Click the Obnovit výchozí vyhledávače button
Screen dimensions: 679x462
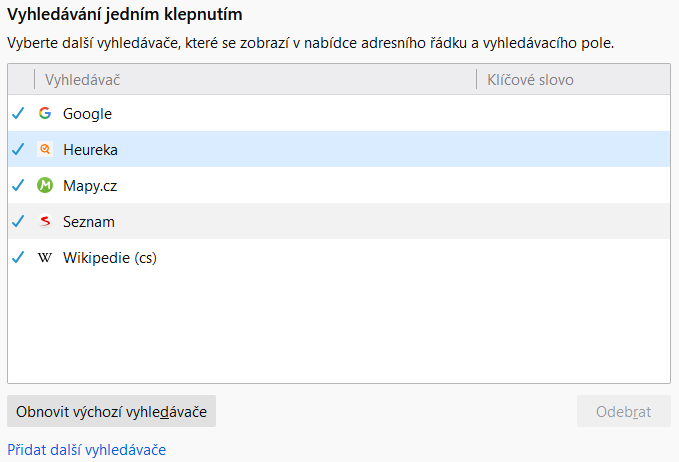click(x=111, y=411)
